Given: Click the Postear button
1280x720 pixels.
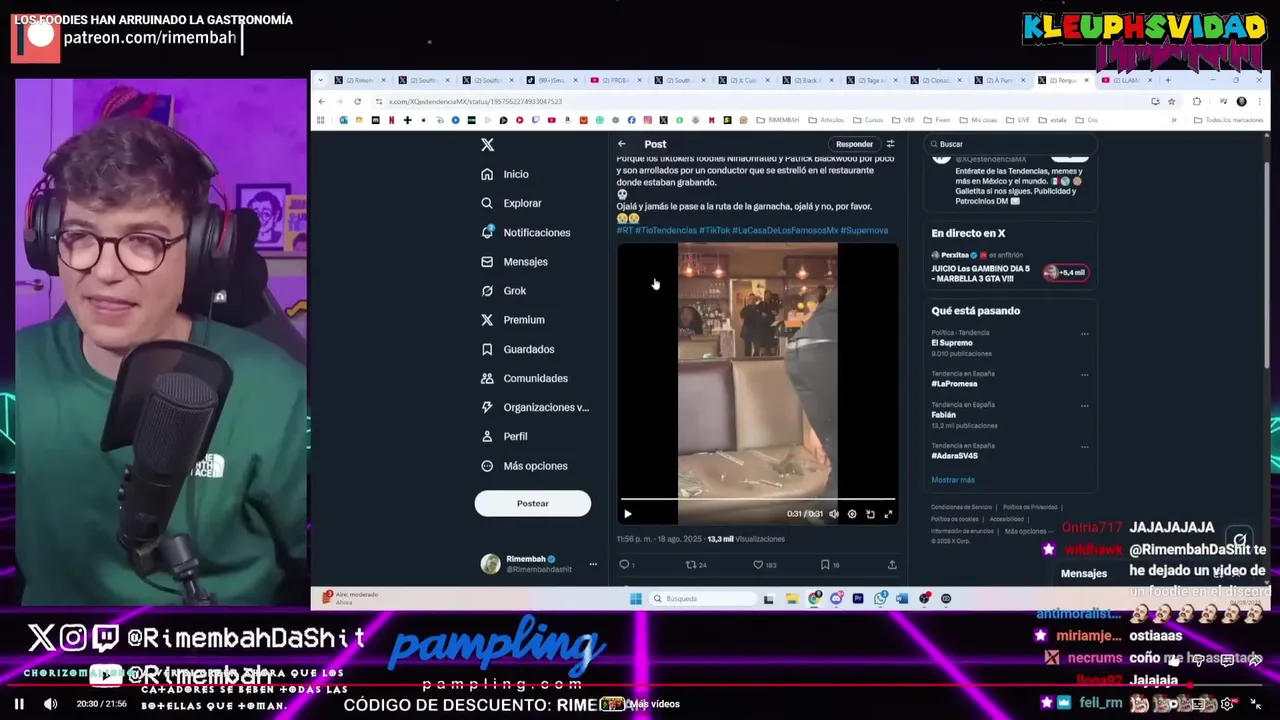Looking at the screenshot, I should click(x=533, y=503).
